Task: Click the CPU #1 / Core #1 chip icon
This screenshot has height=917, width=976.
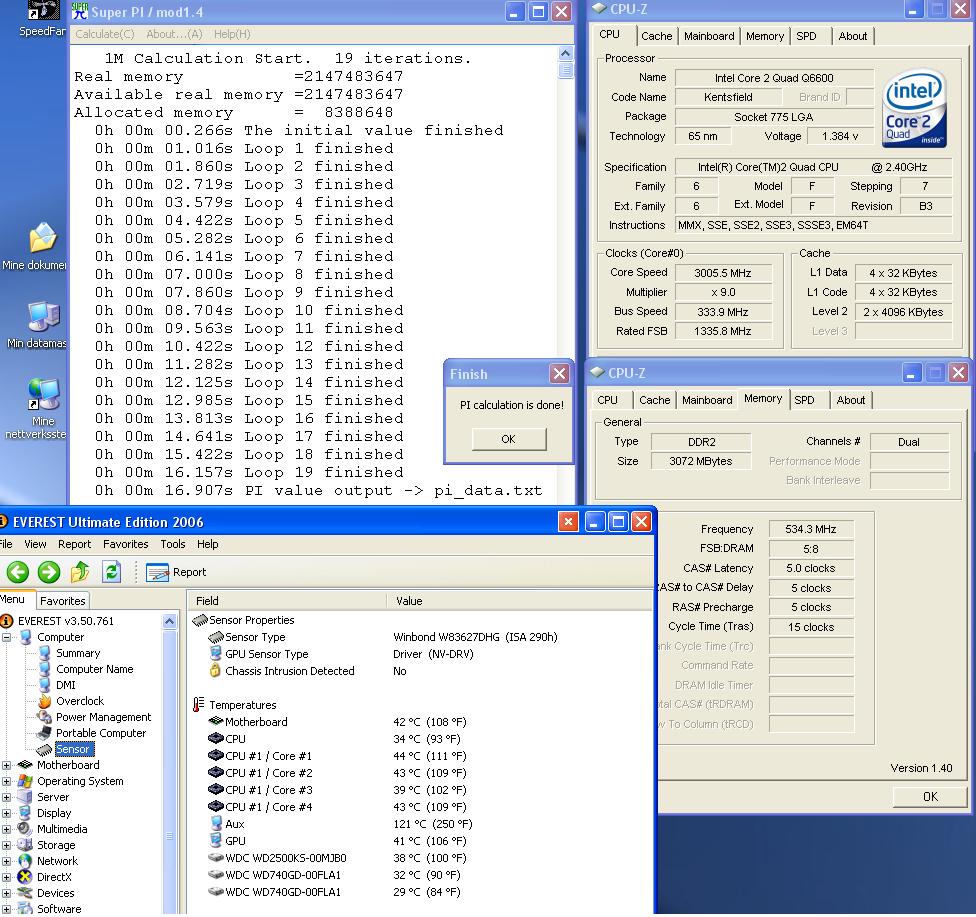Action: tap(215, 756)
